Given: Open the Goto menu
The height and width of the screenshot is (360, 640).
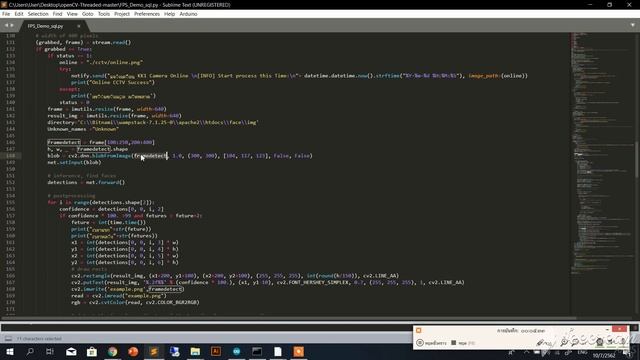Looking at the screenshot, I should coord(88,14).
